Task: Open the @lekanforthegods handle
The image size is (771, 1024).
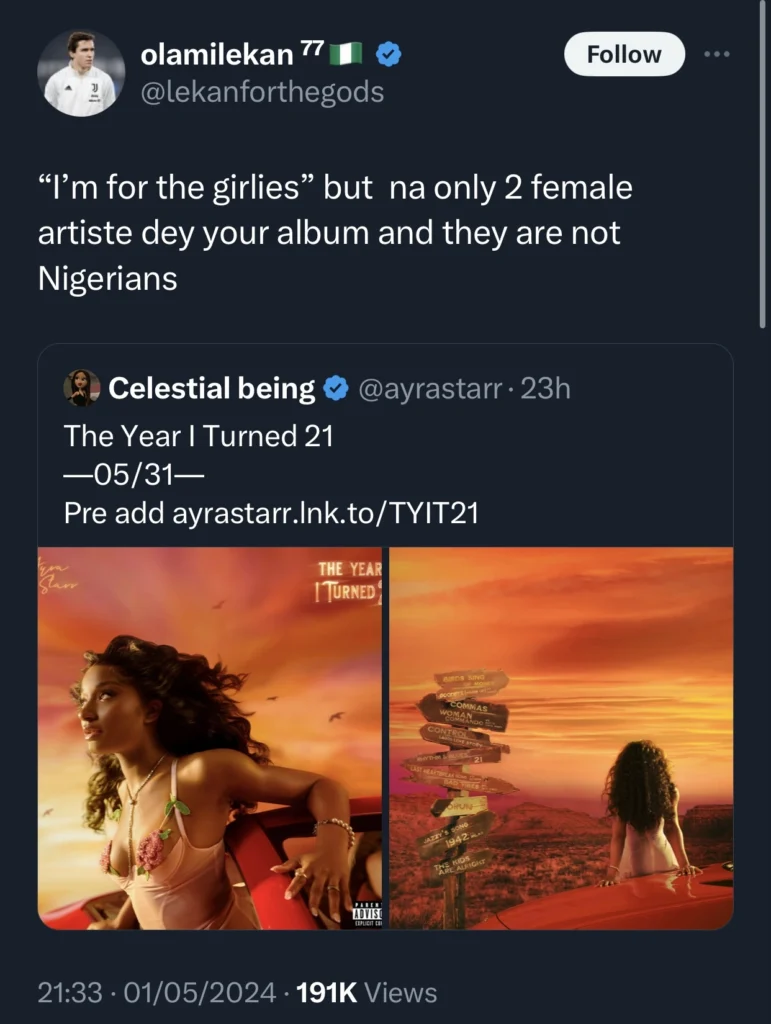Action: point(262,91)
